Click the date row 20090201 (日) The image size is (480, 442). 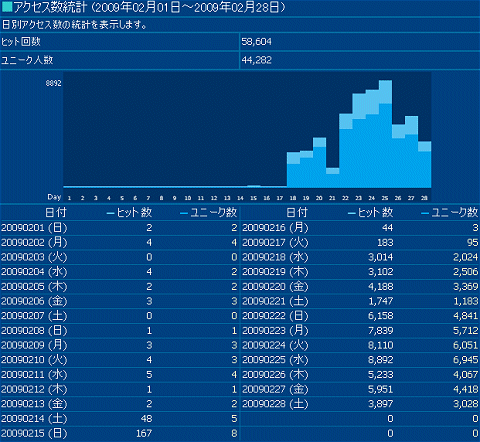click(34, 228)
